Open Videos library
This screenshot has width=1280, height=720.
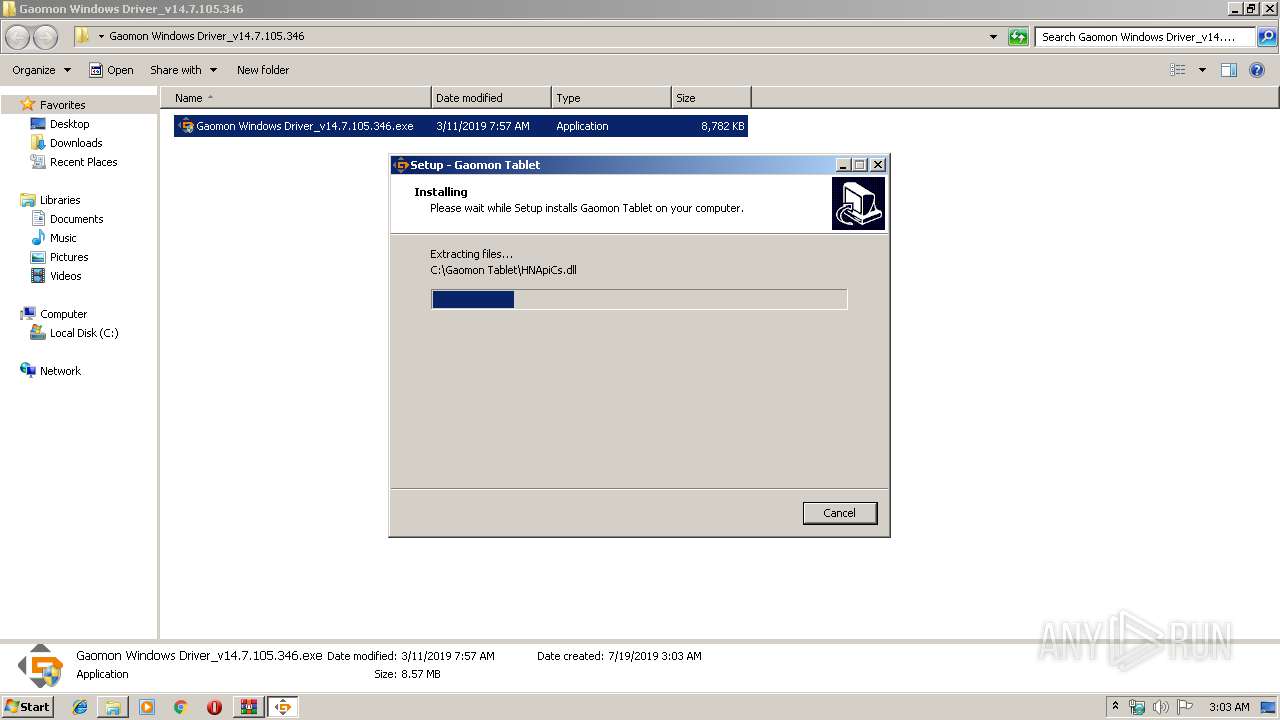coord(66,276)
